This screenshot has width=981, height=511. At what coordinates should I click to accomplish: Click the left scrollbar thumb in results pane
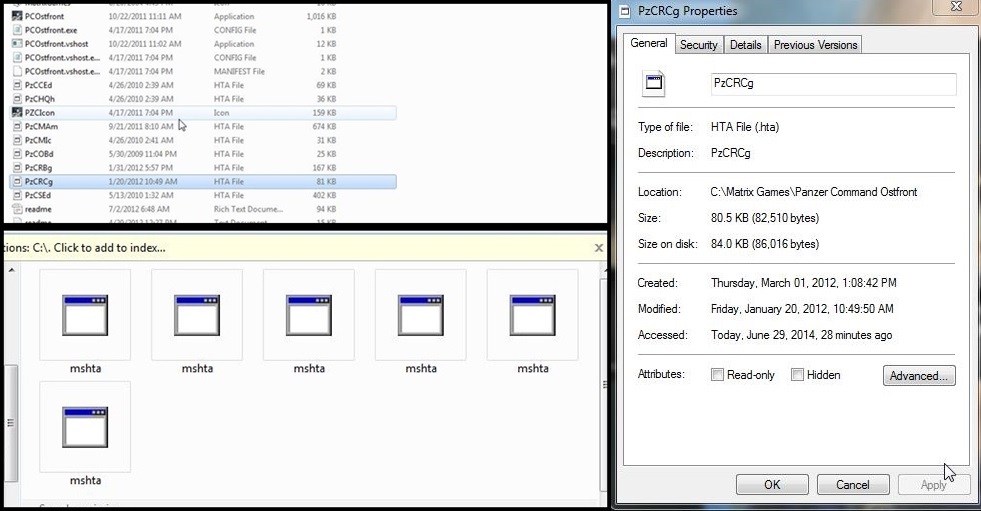11,423
